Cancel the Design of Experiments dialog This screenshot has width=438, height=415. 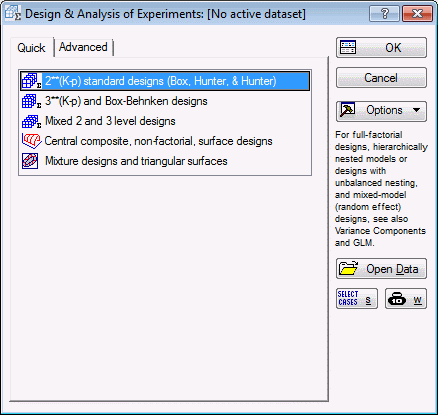coord(381,78)
